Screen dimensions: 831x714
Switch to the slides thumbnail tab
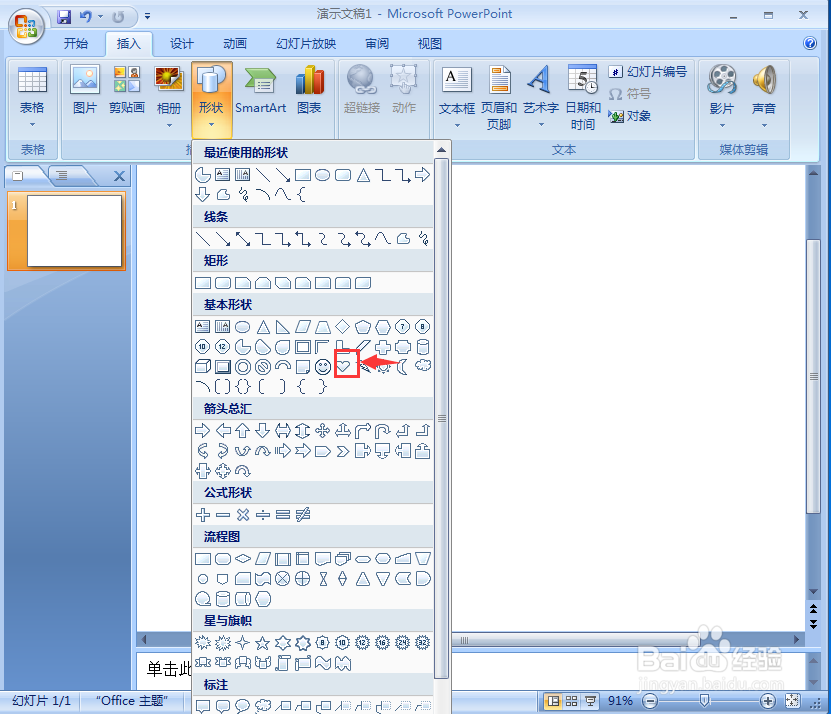click(18, 175)
